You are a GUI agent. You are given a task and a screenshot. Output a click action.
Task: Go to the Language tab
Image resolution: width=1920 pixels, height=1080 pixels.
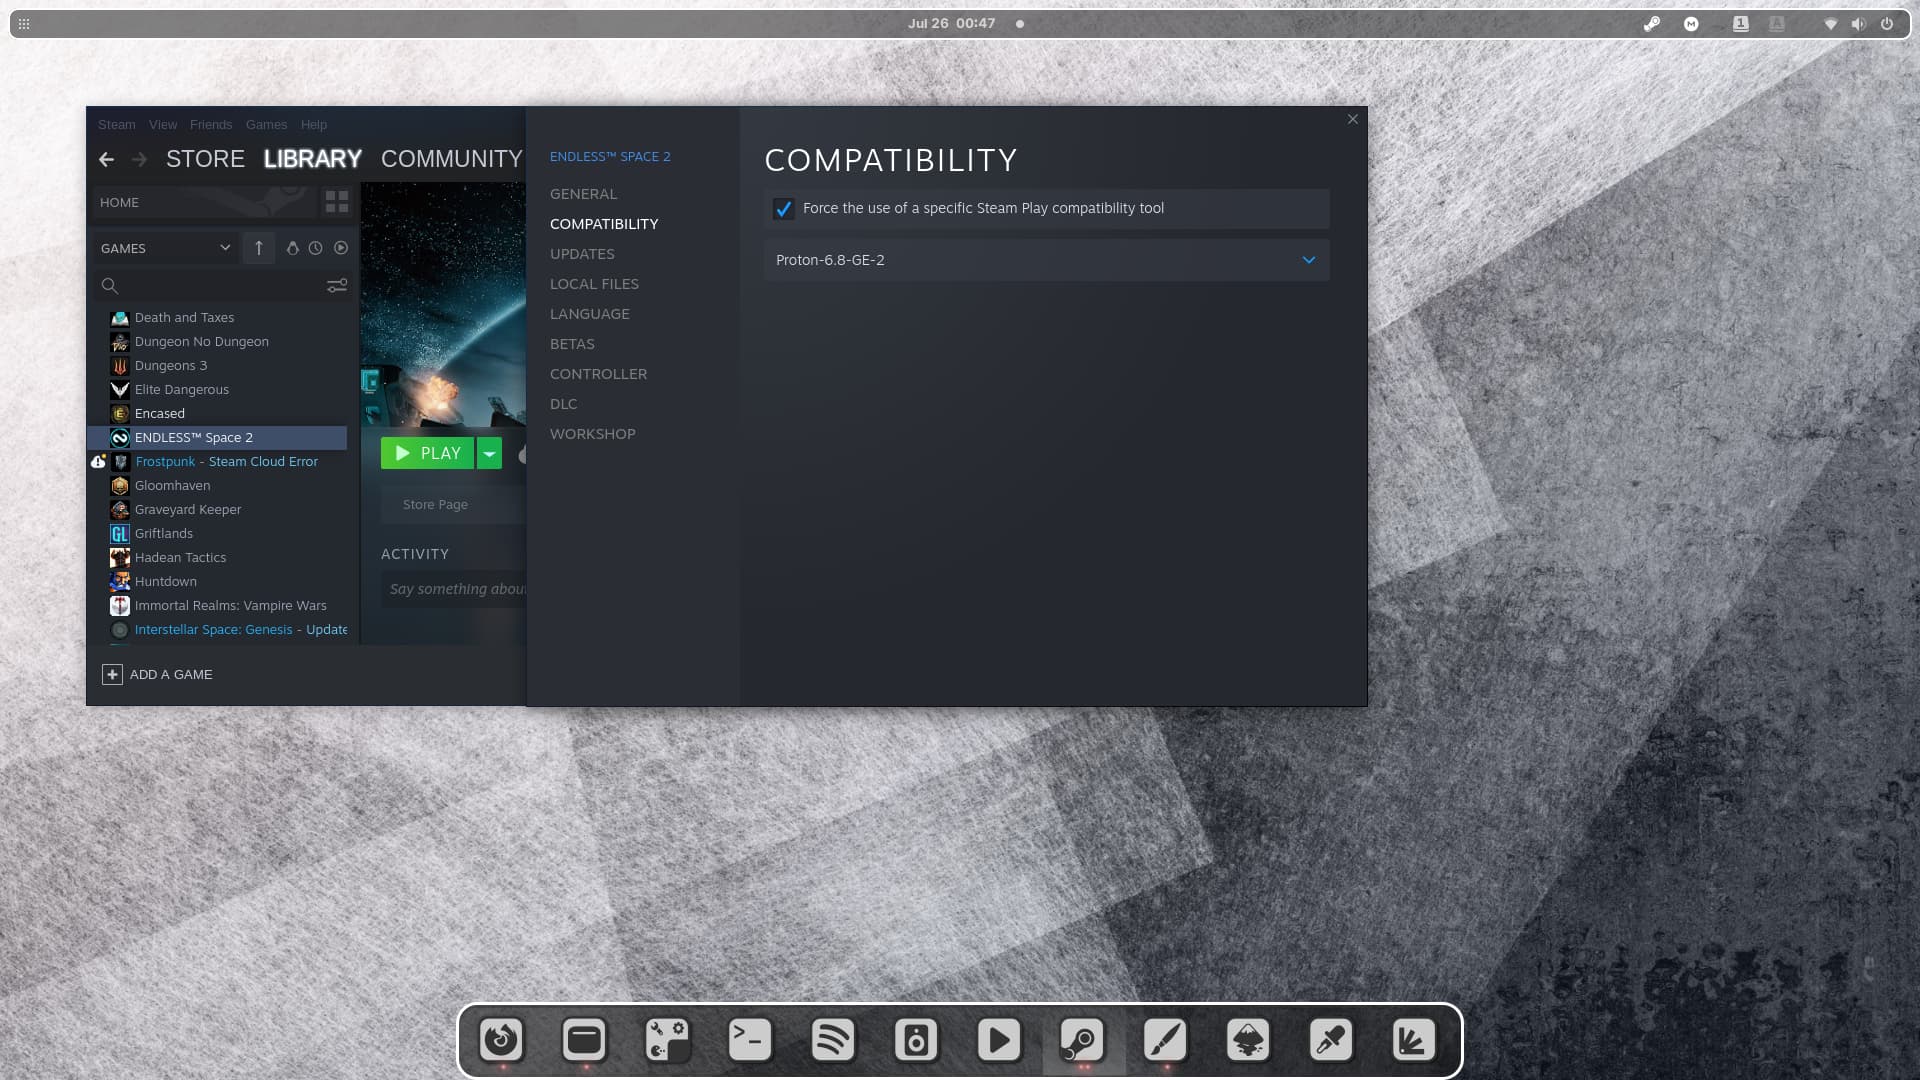589,314
